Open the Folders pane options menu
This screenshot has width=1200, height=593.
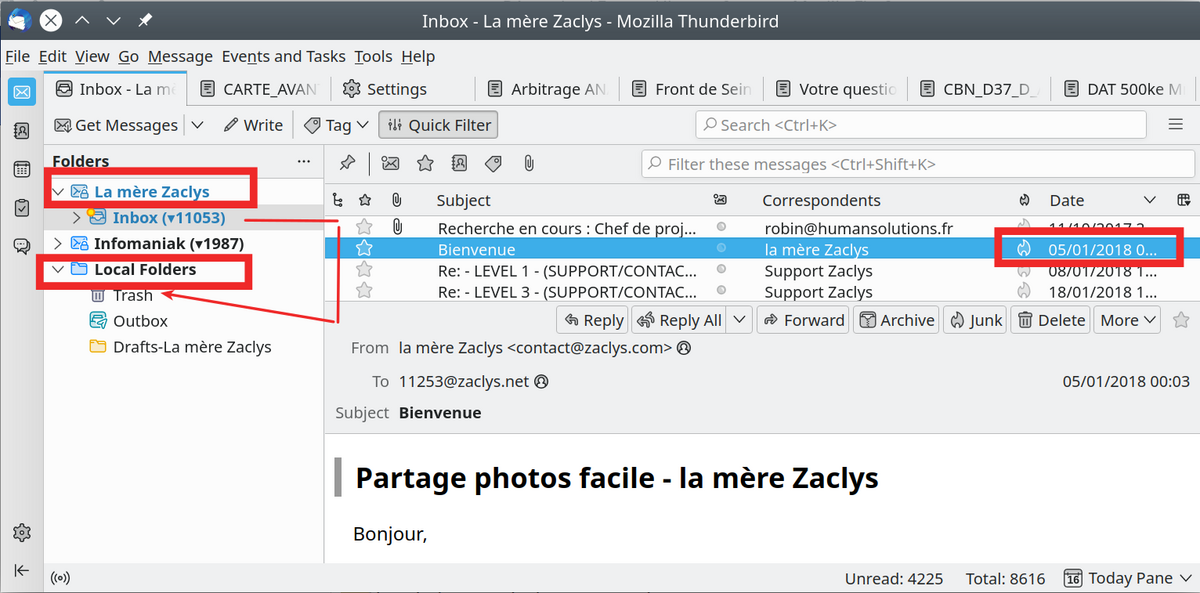[304, 161]
